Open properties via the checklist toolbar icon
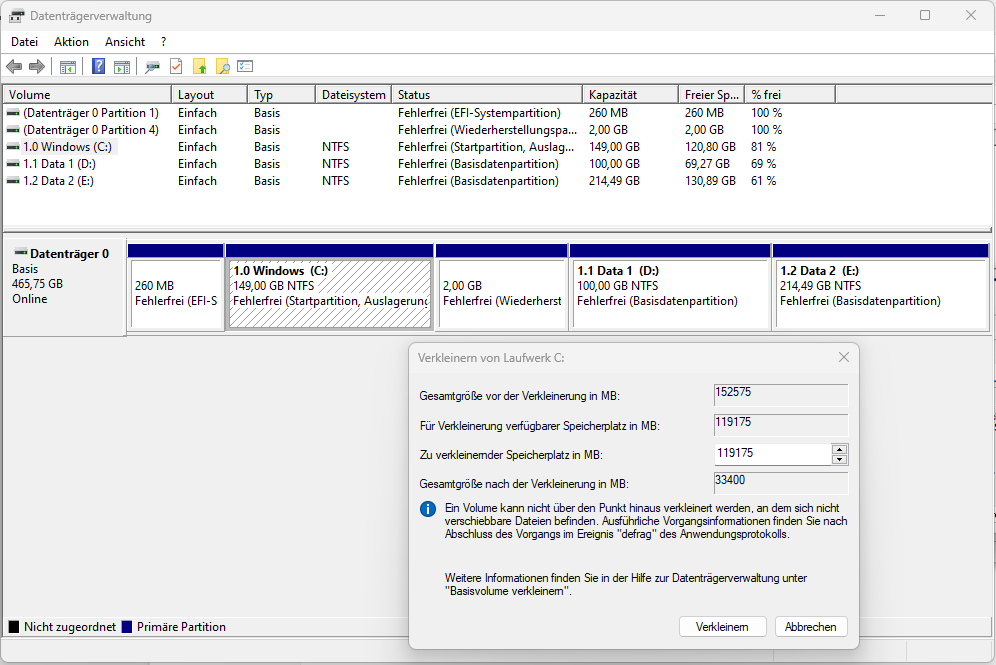The image size is (996, 665). coord(245,66)
